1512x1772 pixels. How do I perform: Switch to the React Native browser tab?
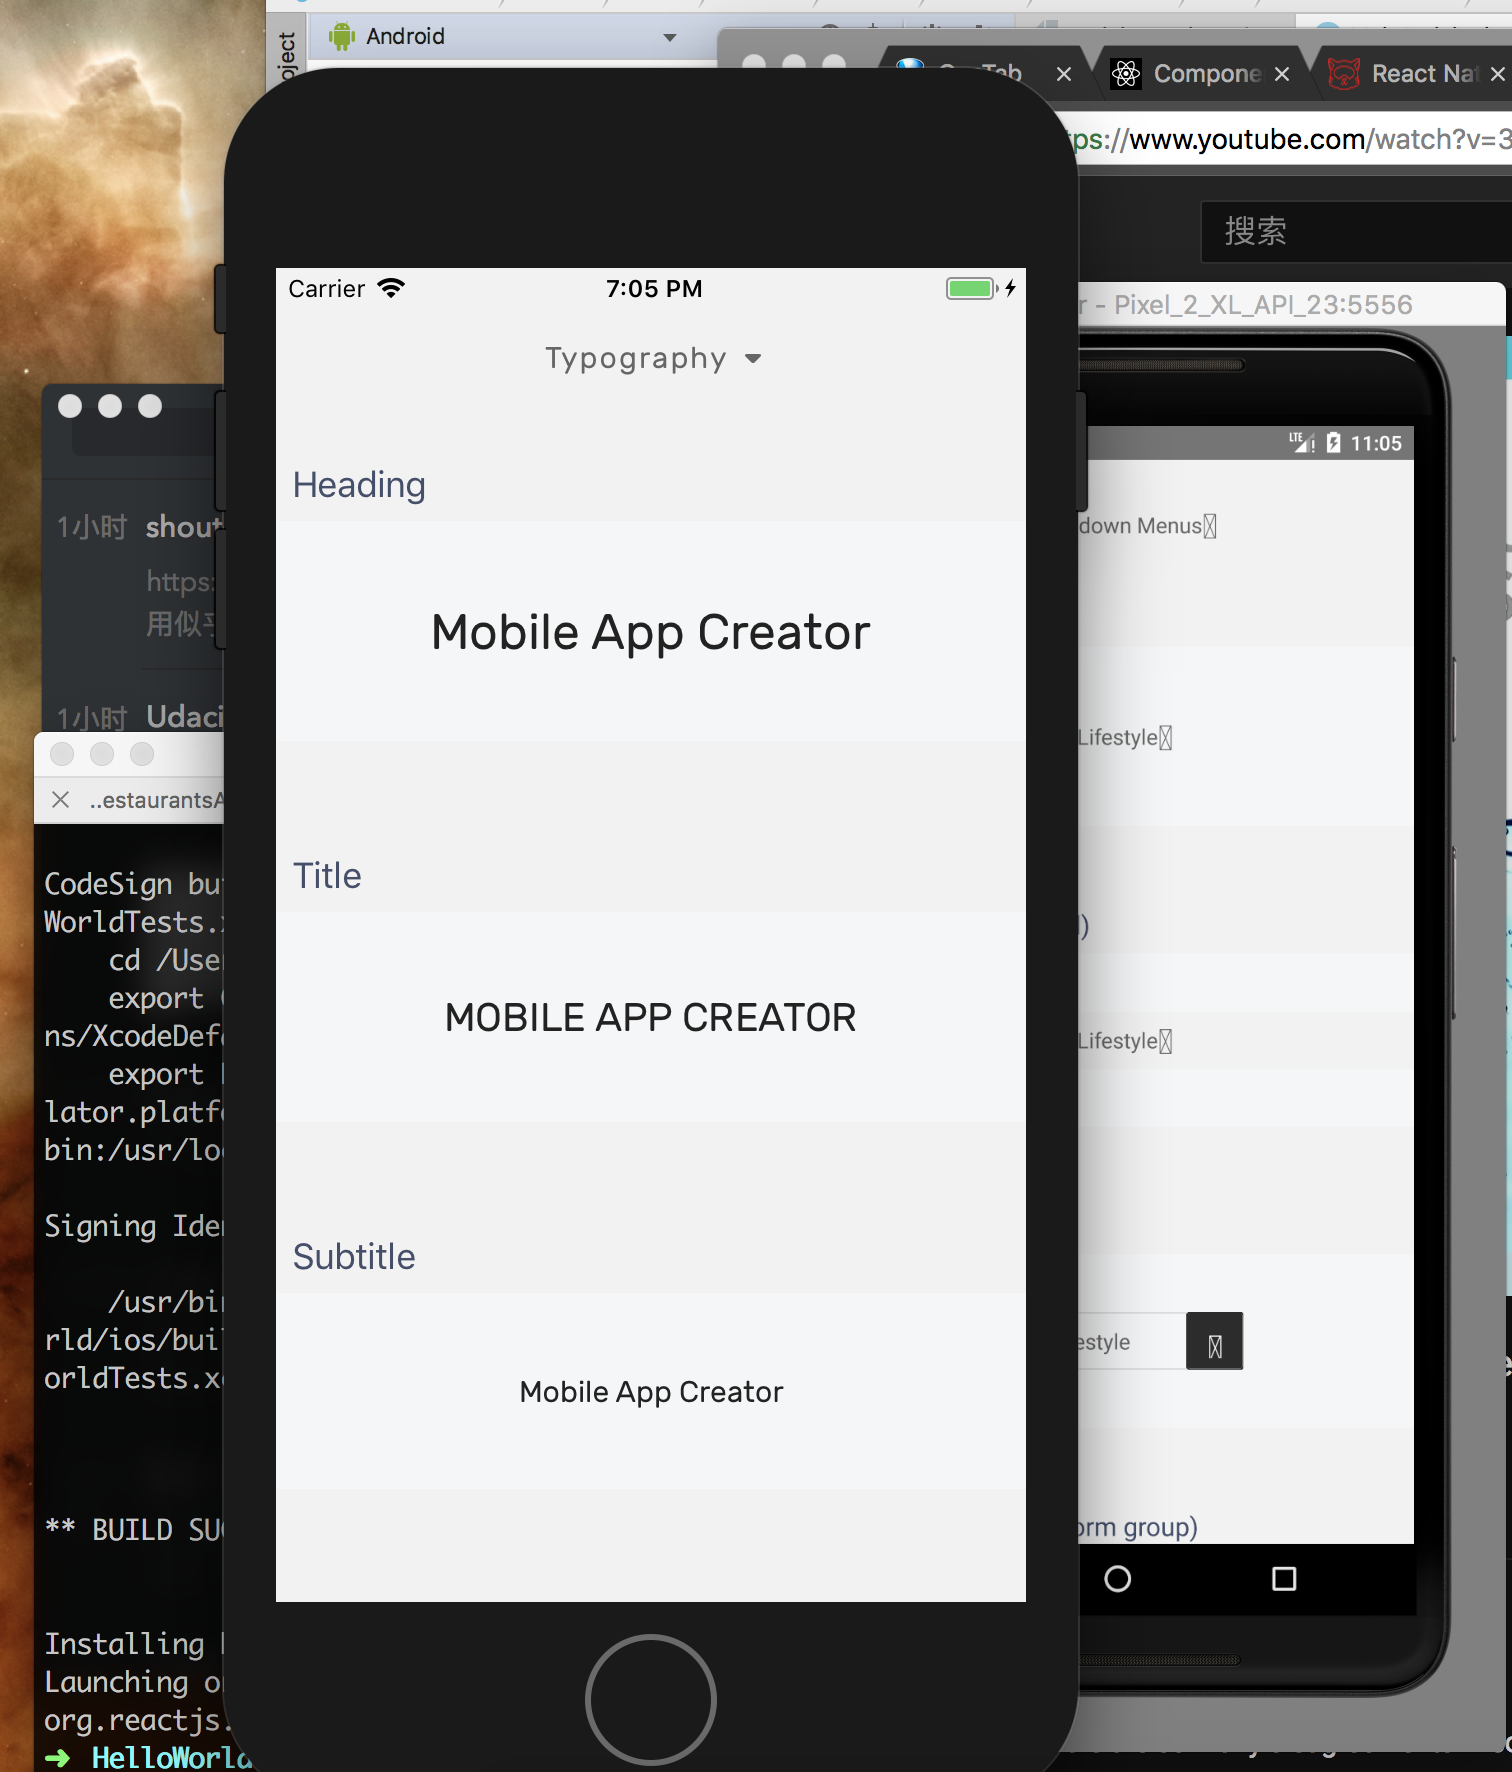[x=1422, y=74]
